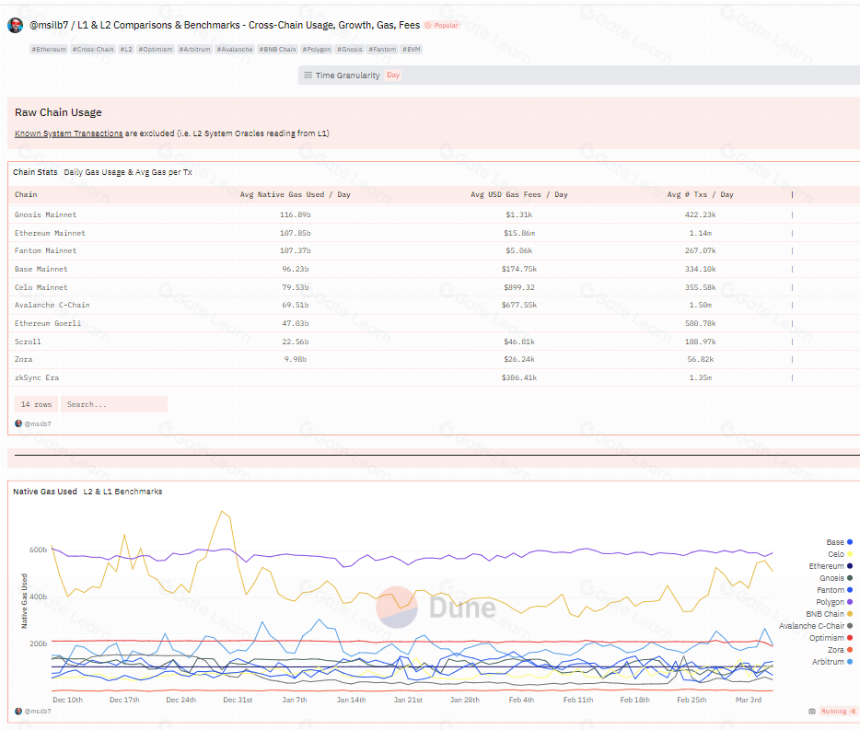Select the Gnosis Mainnet row
The image size is (860, 730).
(433, 215)
